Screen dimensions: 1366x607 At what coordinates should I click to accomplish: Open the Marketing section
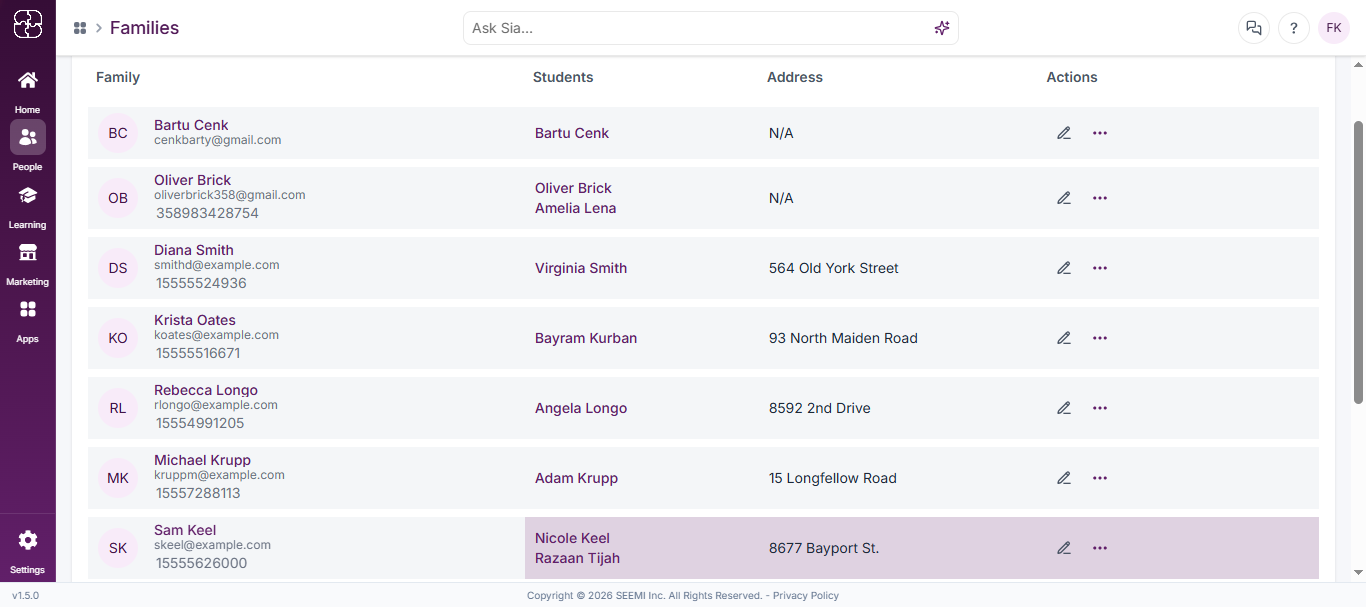[x=28, y=263]
